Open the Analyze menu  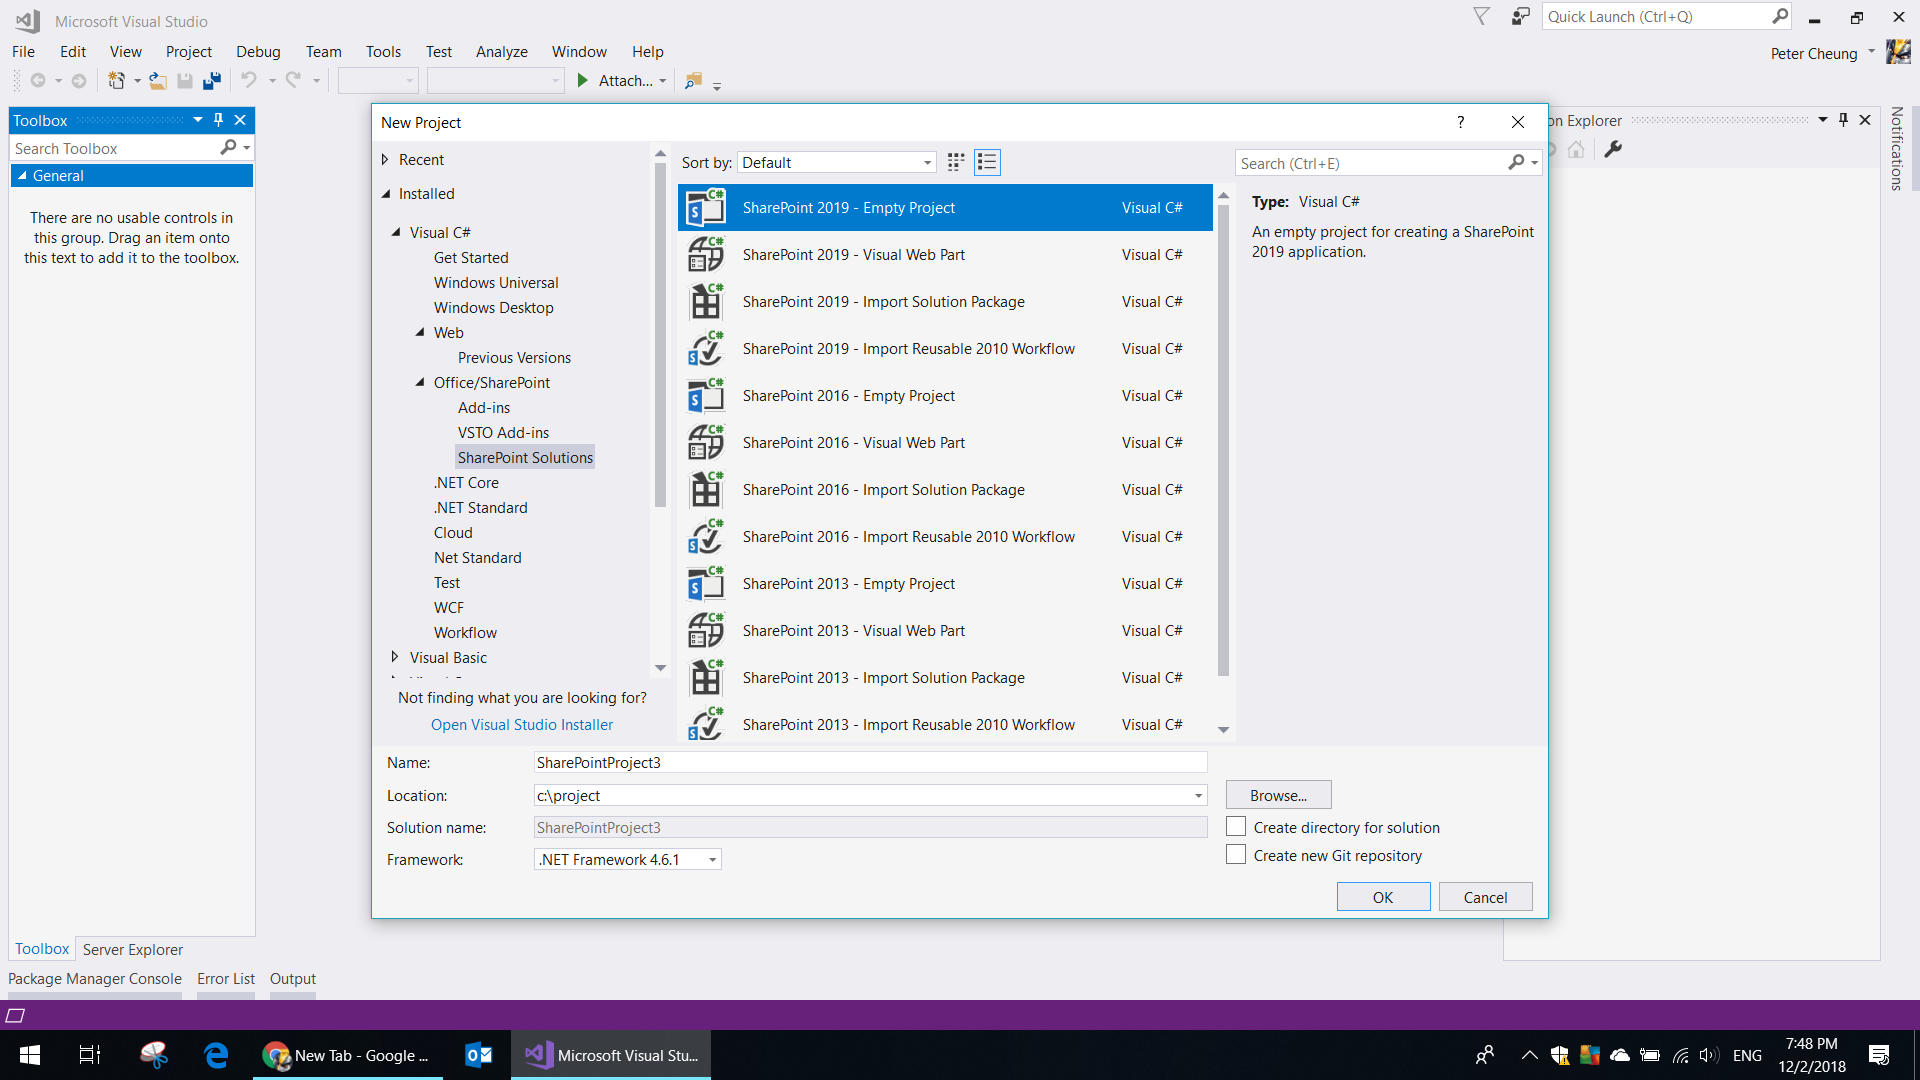click(x=502, y=52)
